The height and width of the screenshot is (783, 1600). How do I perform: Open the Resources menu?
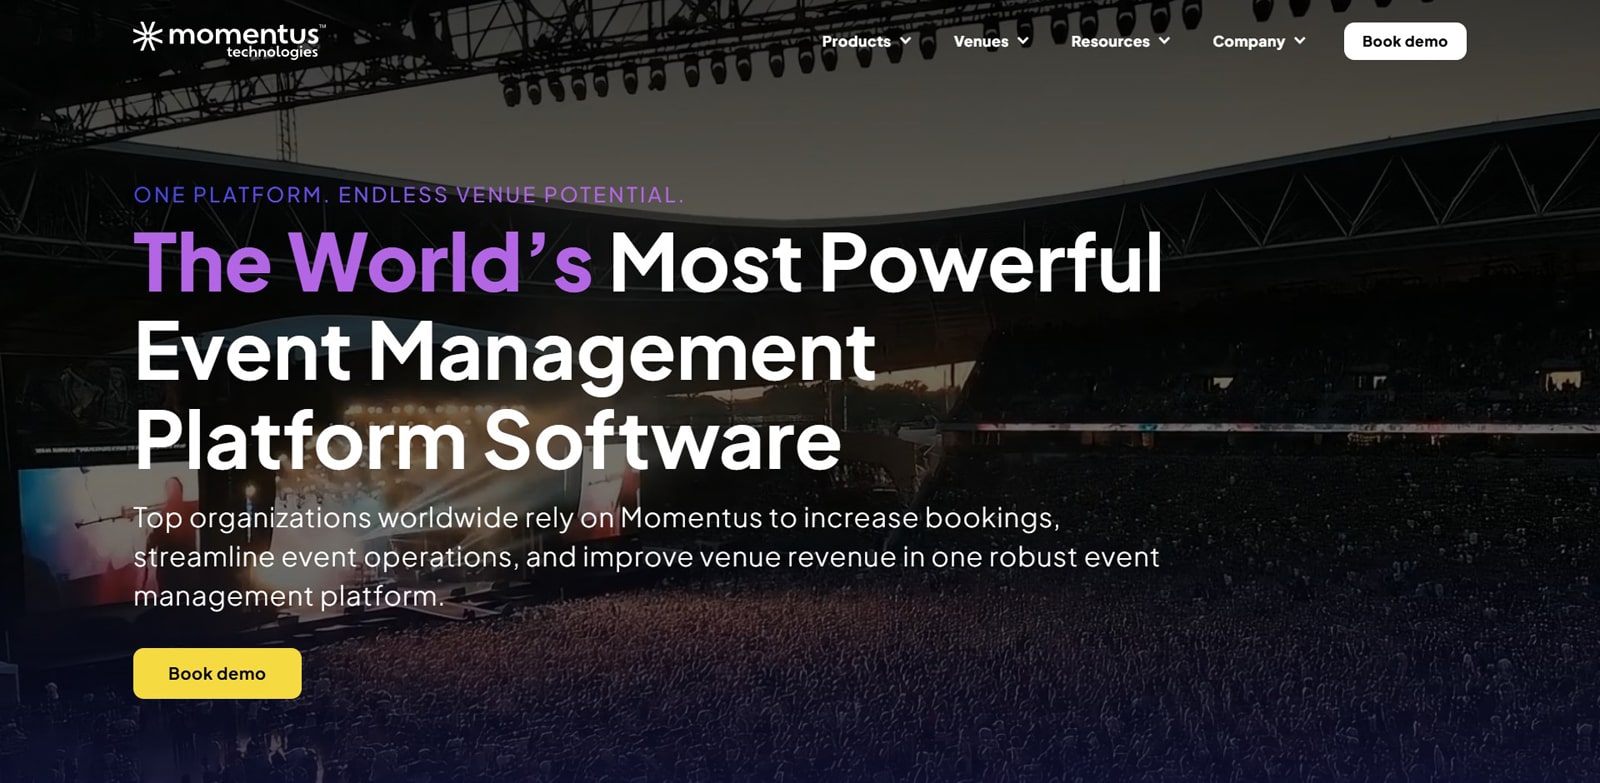[1110, 41]
